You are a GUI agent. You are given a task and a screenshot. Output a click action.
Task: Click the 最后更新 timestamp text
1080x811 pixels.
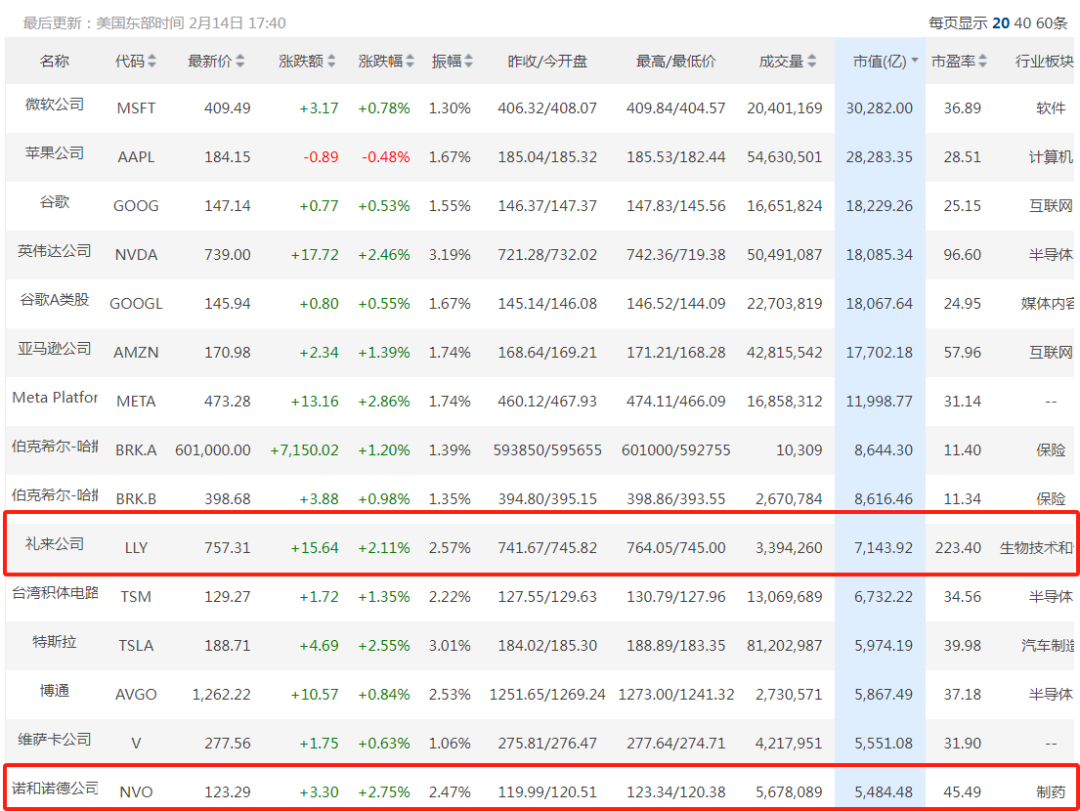point(154,23)
